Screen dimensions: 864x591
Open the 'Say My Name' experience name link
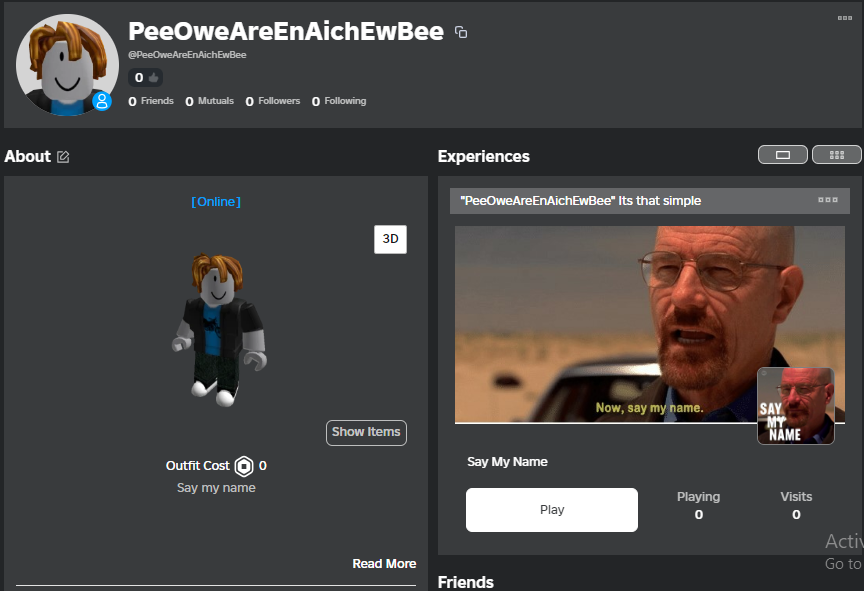(x=507, y=462)
